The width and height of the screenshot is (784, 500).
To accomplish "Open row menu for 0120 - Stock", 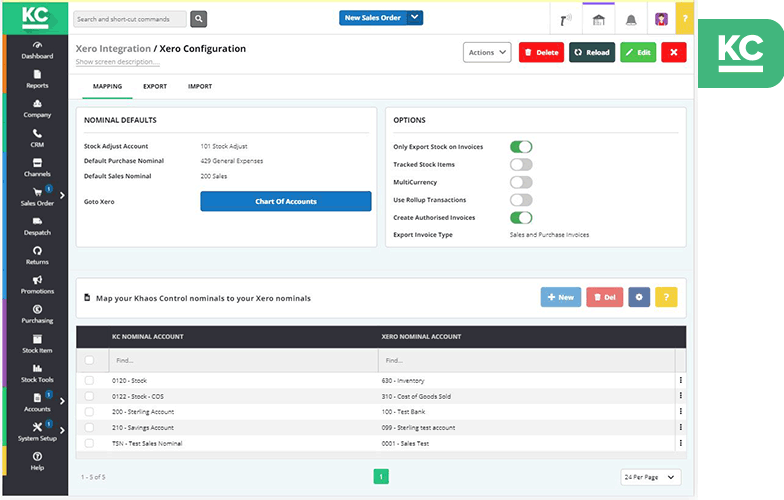I will (680, 380).
